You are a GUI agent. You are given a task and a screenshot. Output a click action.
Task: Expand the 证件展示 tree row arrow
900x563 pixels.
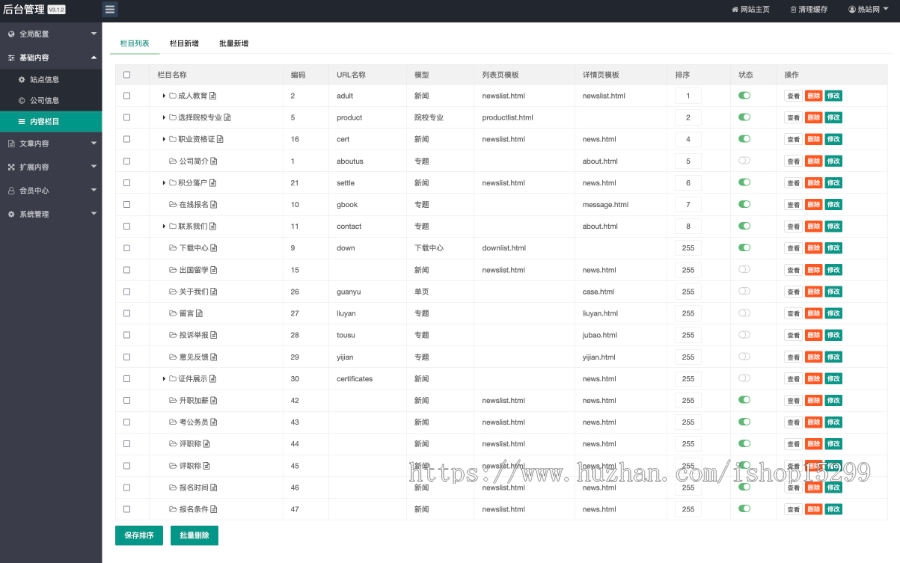click(164, 379)
